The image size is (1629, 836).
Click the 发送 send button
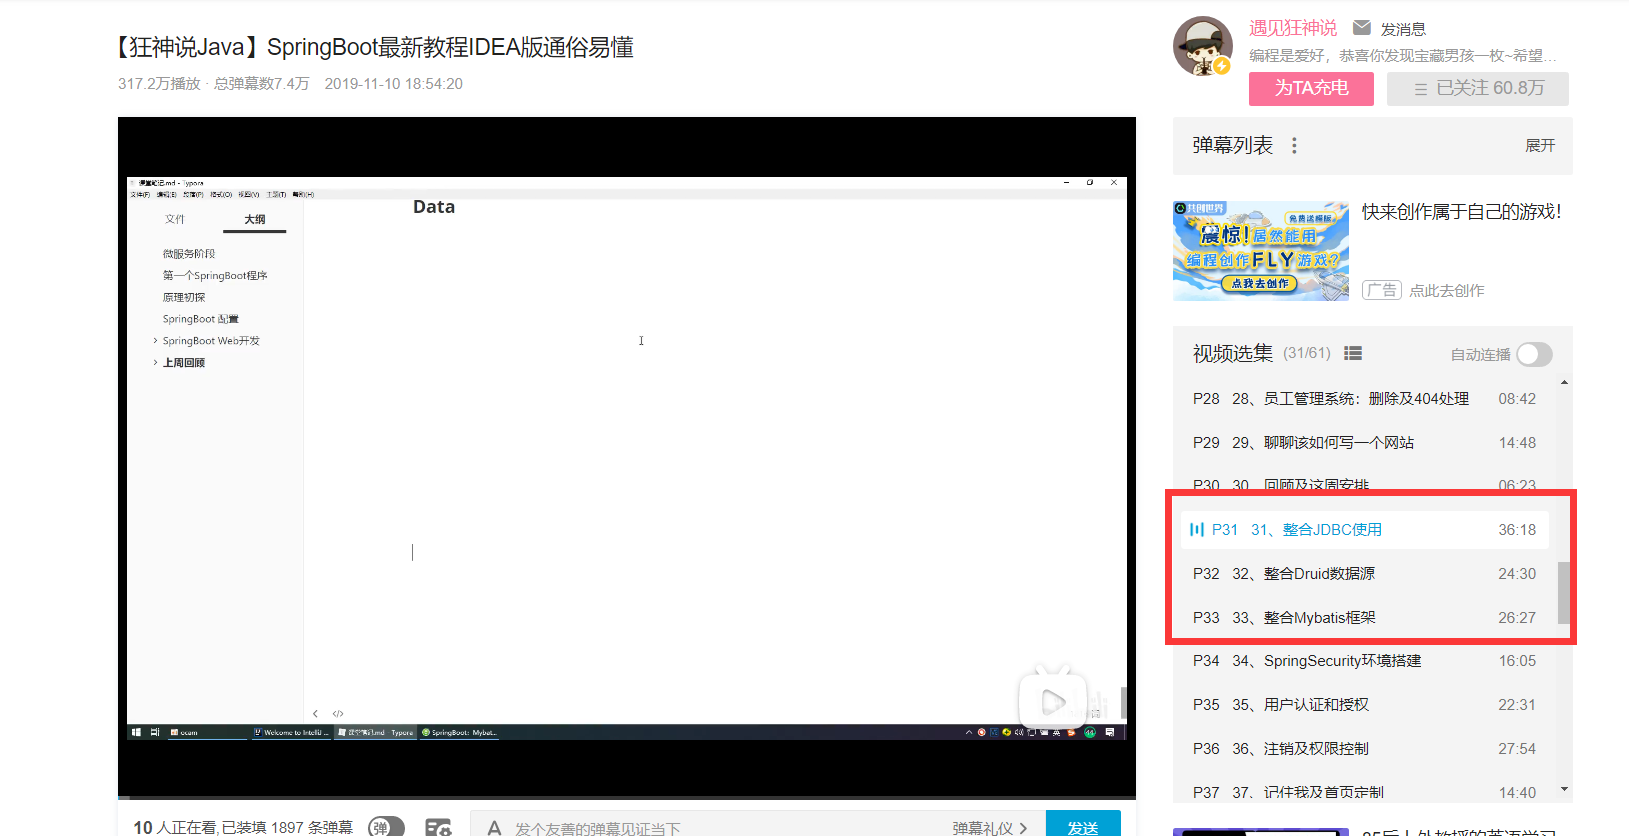coord(1083,824)
